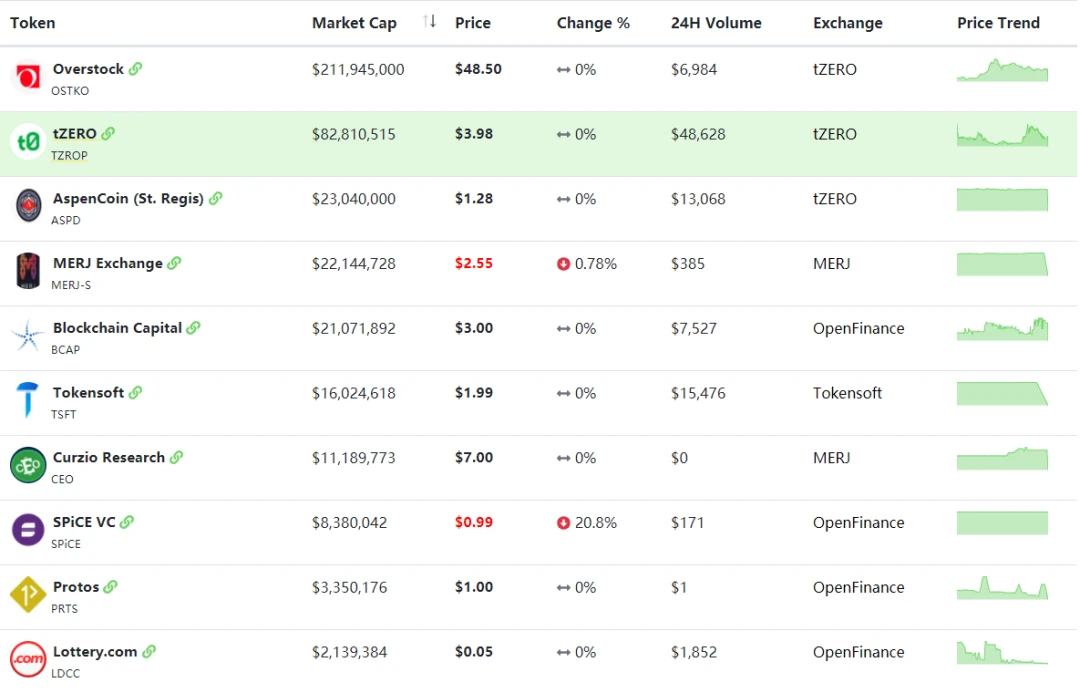Click the red down arrow for MERJ change
The width and height of the screenshot is (1080, 693).
tap(563, 264)
